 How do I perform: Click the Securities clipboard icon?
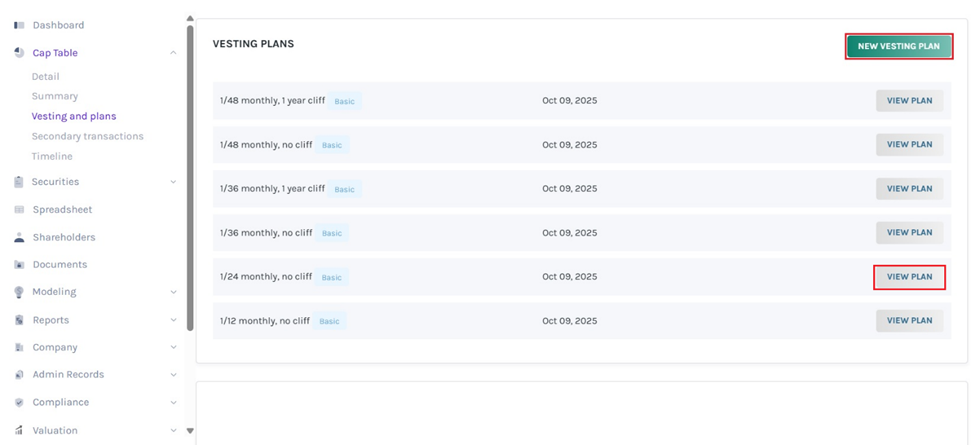click(19, 182)
